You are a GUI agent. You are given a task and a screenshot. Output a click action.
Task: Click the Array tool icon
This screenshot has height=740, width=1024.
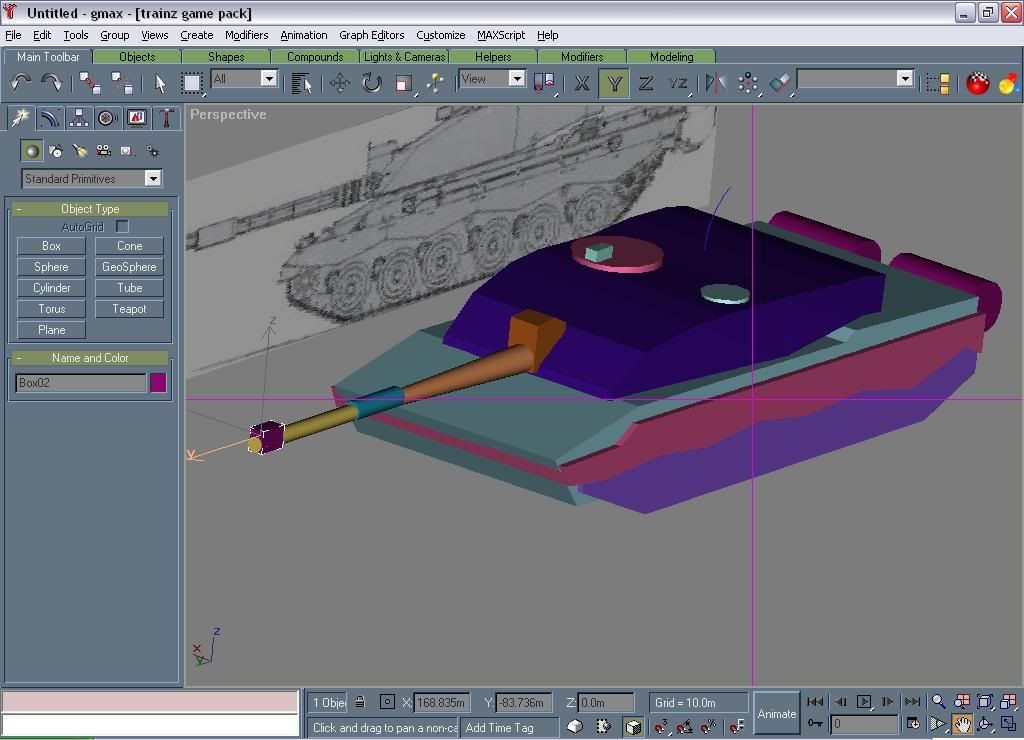coord(748,83)
